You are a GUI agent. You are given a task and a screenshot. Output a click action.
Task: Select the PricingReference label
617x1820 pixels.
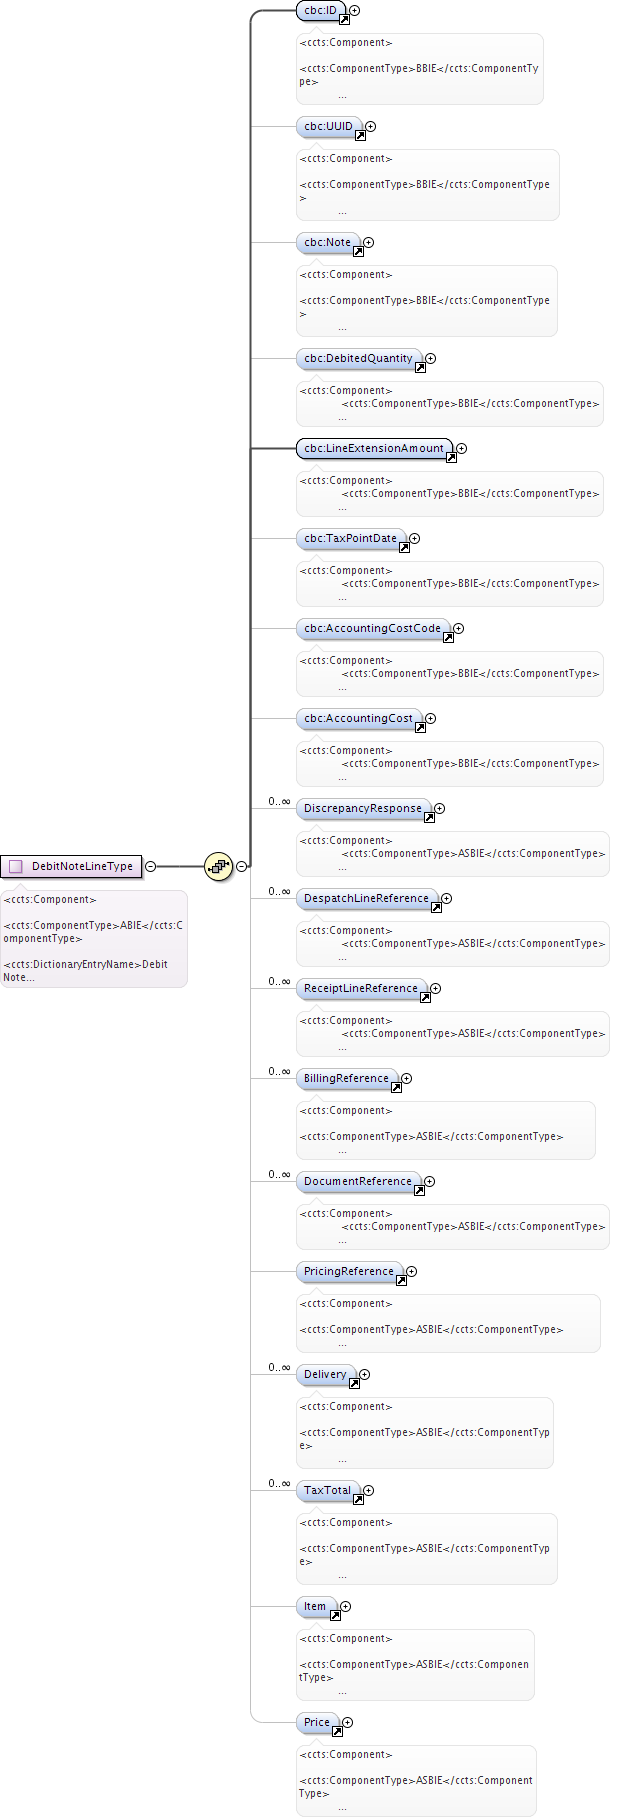point(349,1271)
